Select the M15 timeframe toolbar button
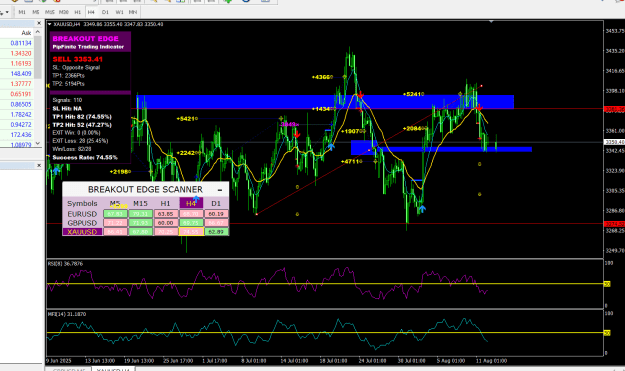Image resolution: width=625 pixels, height=371 pixels. tap(50, 12)
